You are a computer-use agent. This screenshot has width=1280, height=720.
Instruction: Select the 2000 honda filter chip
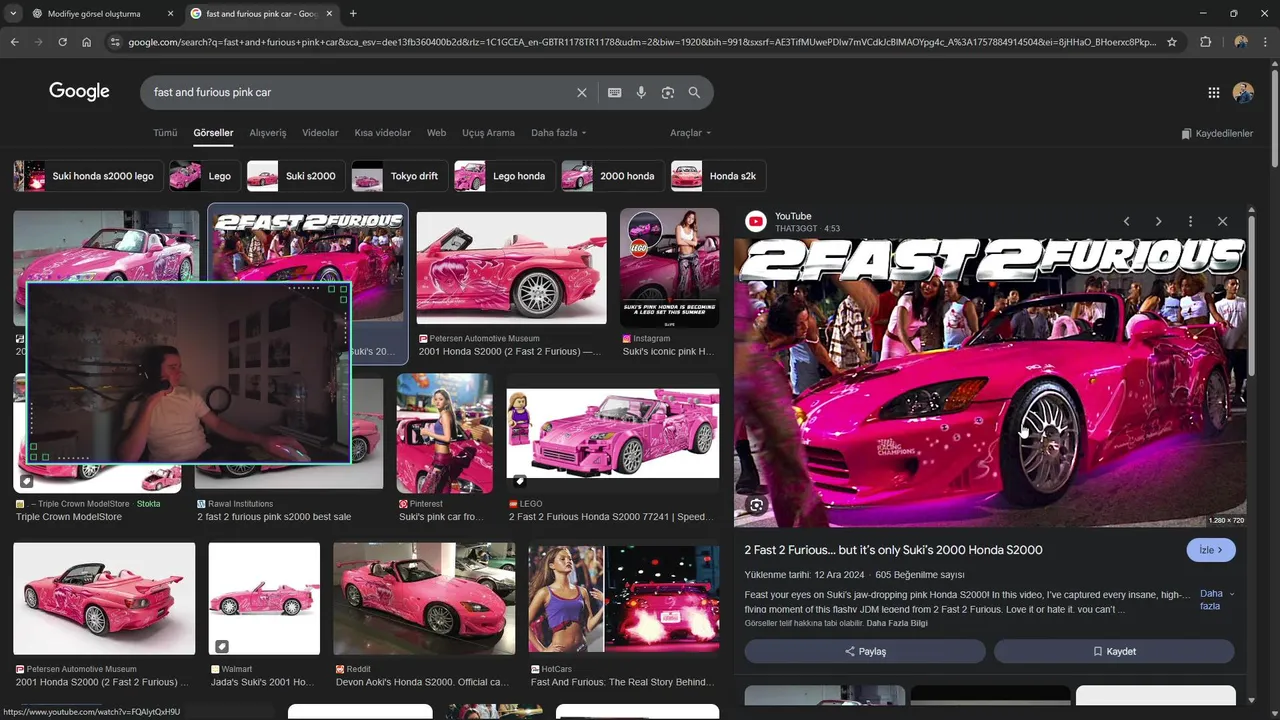tap(612, 176)
